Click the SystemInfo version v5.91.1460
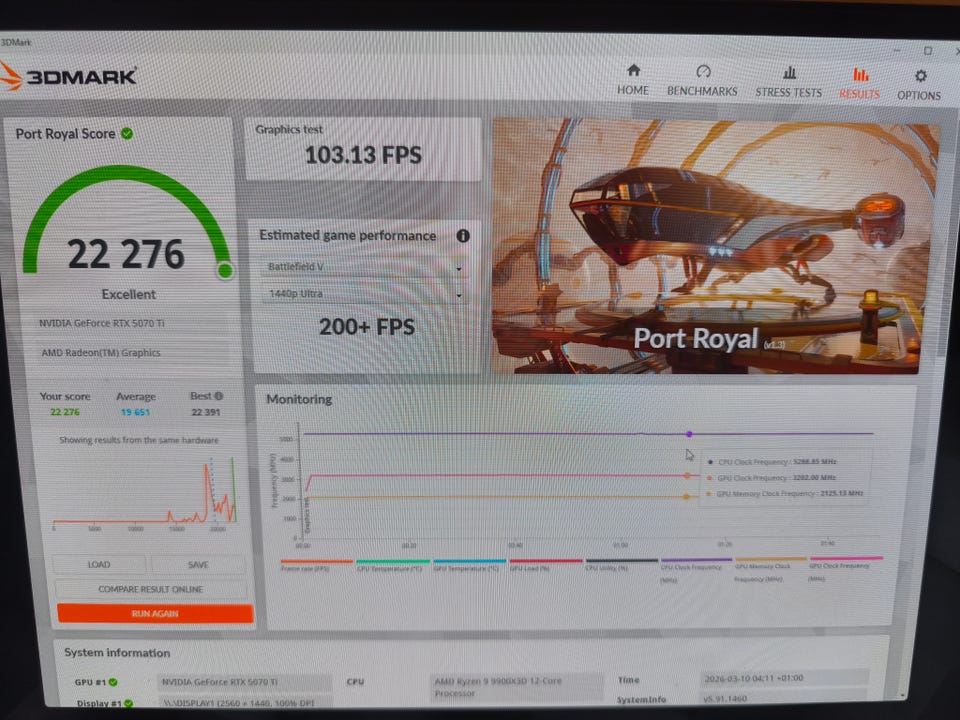Viewport: 960px width, 720px height. pos(784,699)
